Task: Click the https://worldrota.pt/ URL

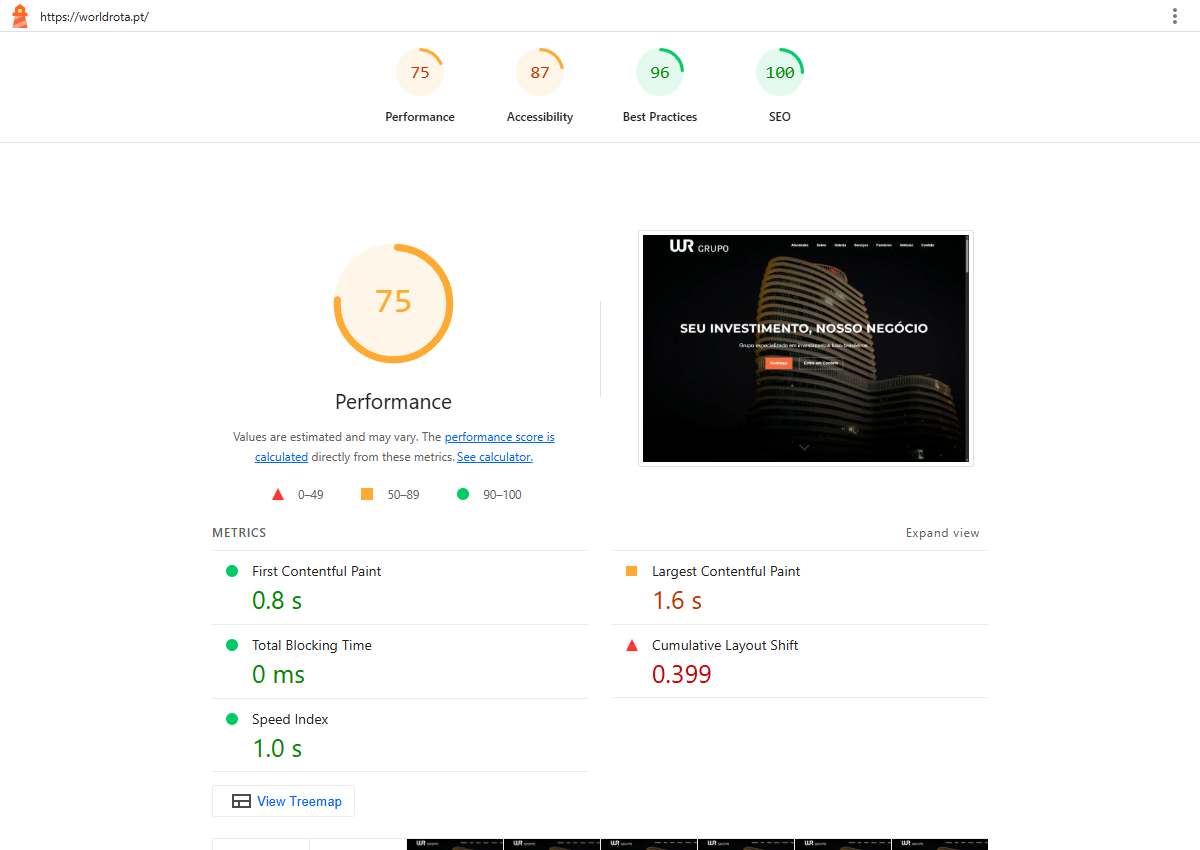Action: (94, 17)
